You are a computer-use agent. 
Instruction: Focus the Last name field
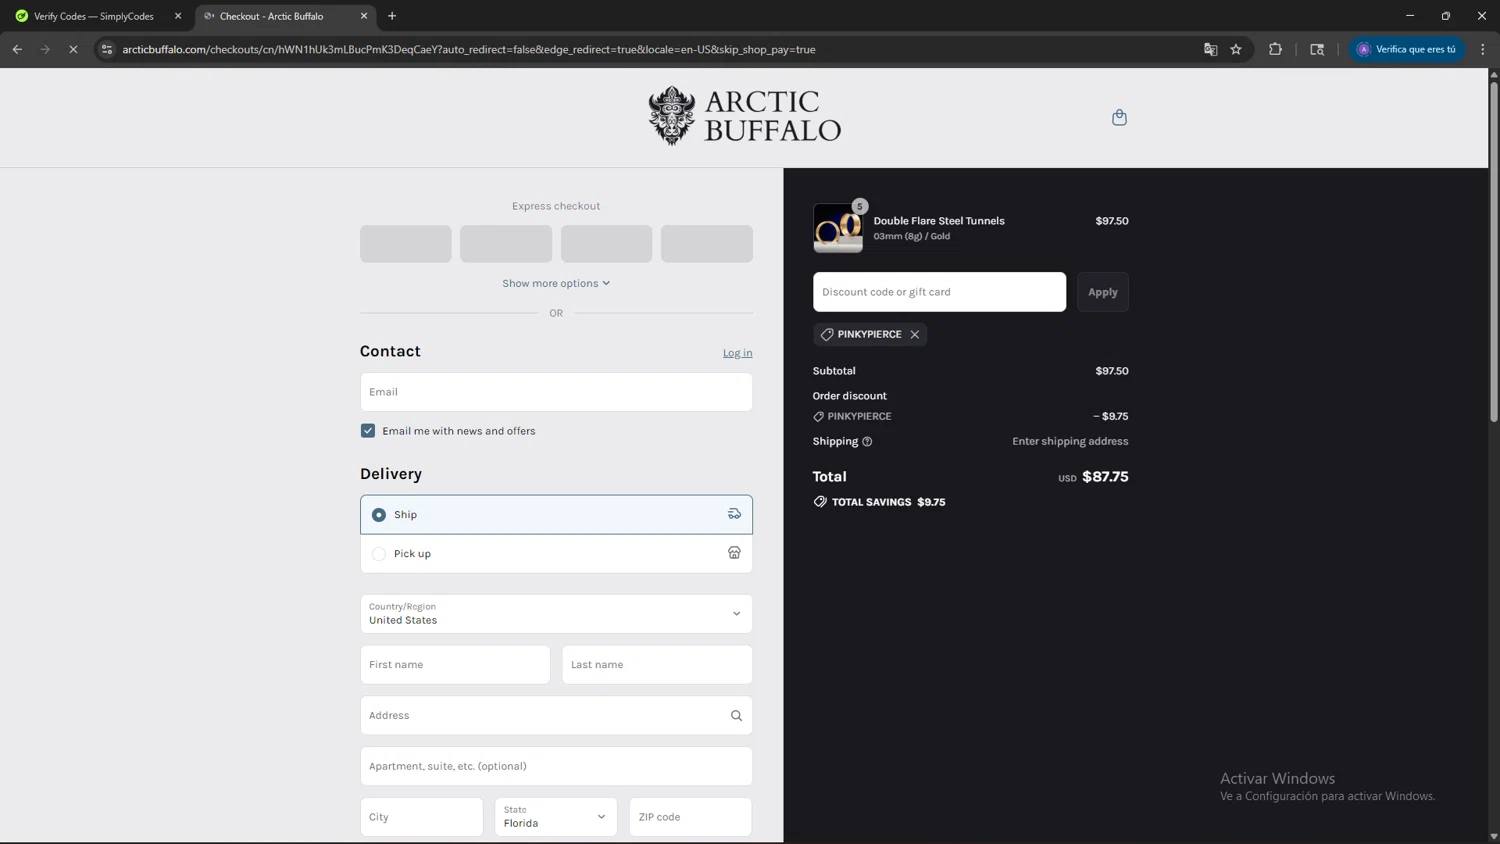657,665
